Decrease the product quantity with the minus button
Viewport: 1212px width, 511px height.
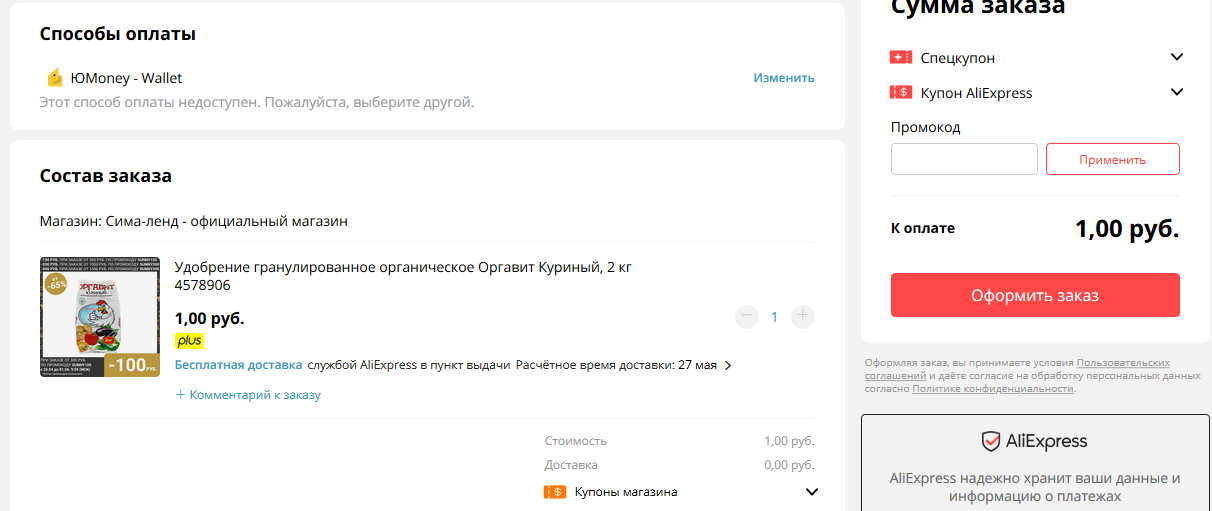[x=747, y=317]
